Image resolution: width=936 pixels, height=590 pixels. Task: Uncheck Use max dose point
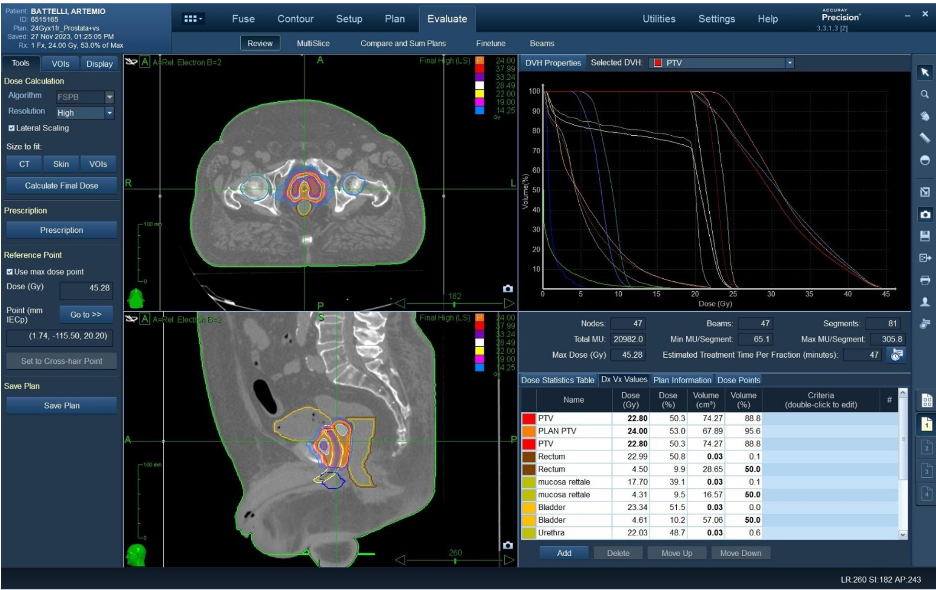(11, 271)
